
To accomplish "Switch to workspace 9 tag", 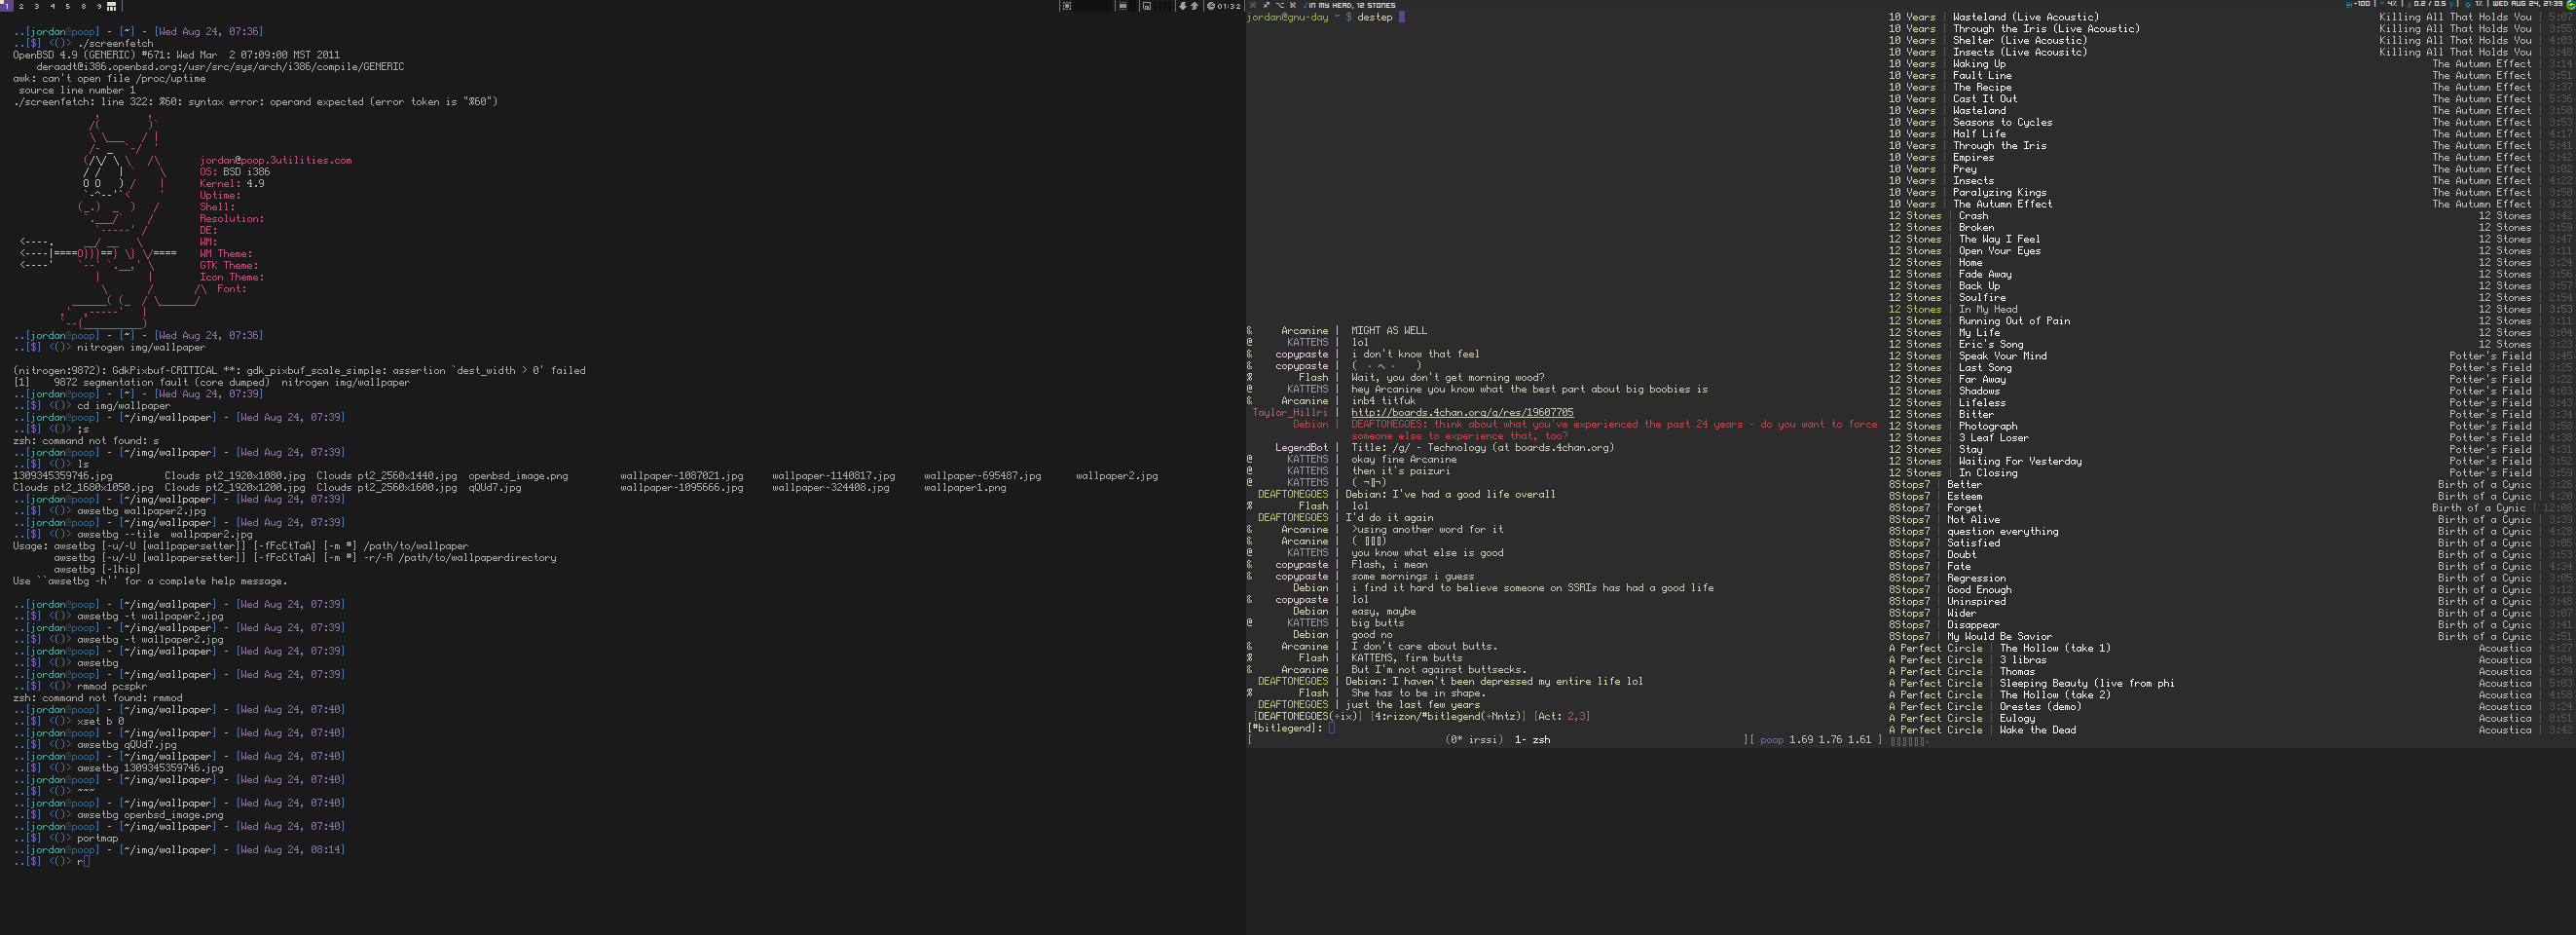I will pos(98,5).
